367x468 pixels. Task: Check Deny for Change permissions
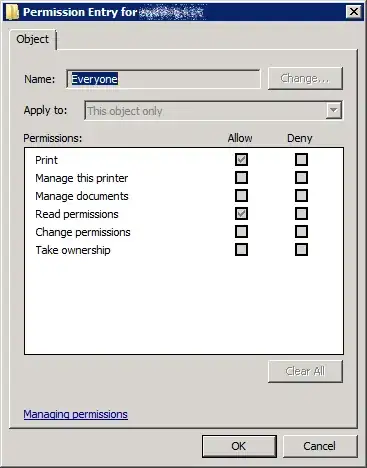click(301, 231)
